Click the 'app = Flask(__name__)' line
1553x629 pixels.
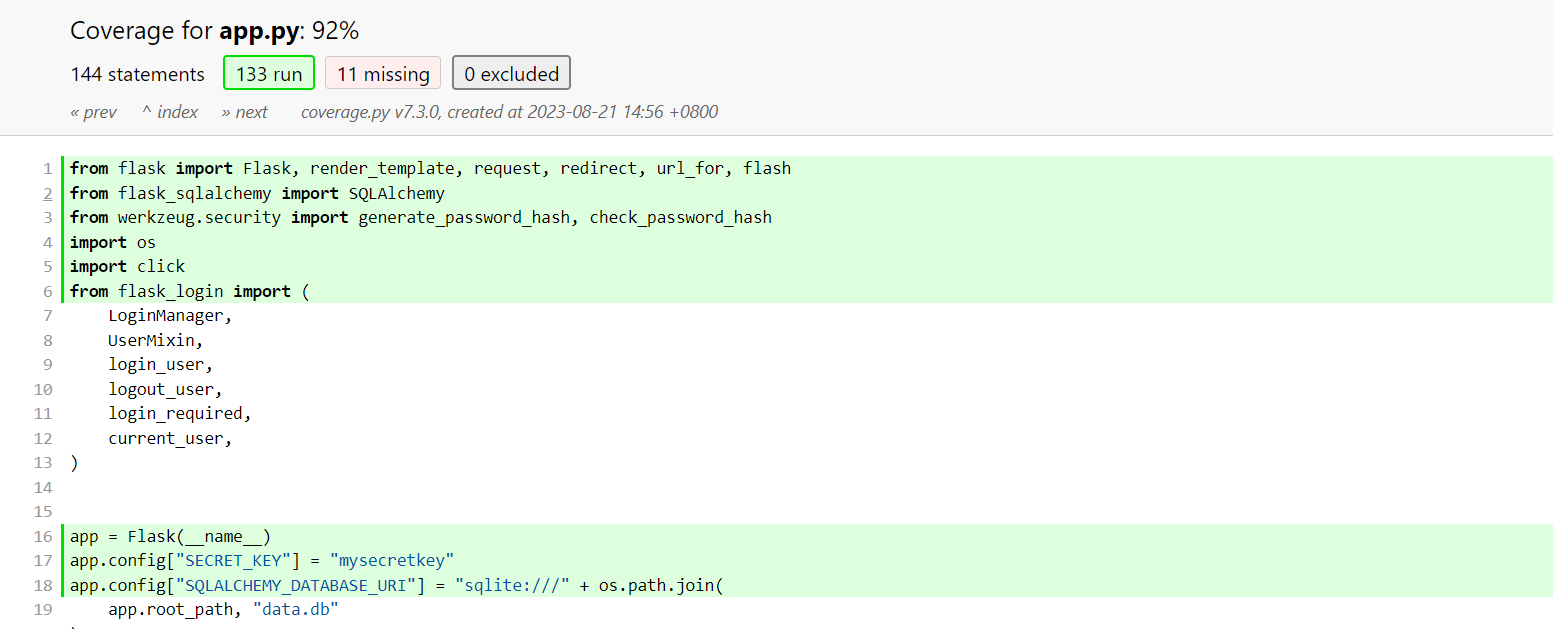point(809,536)
